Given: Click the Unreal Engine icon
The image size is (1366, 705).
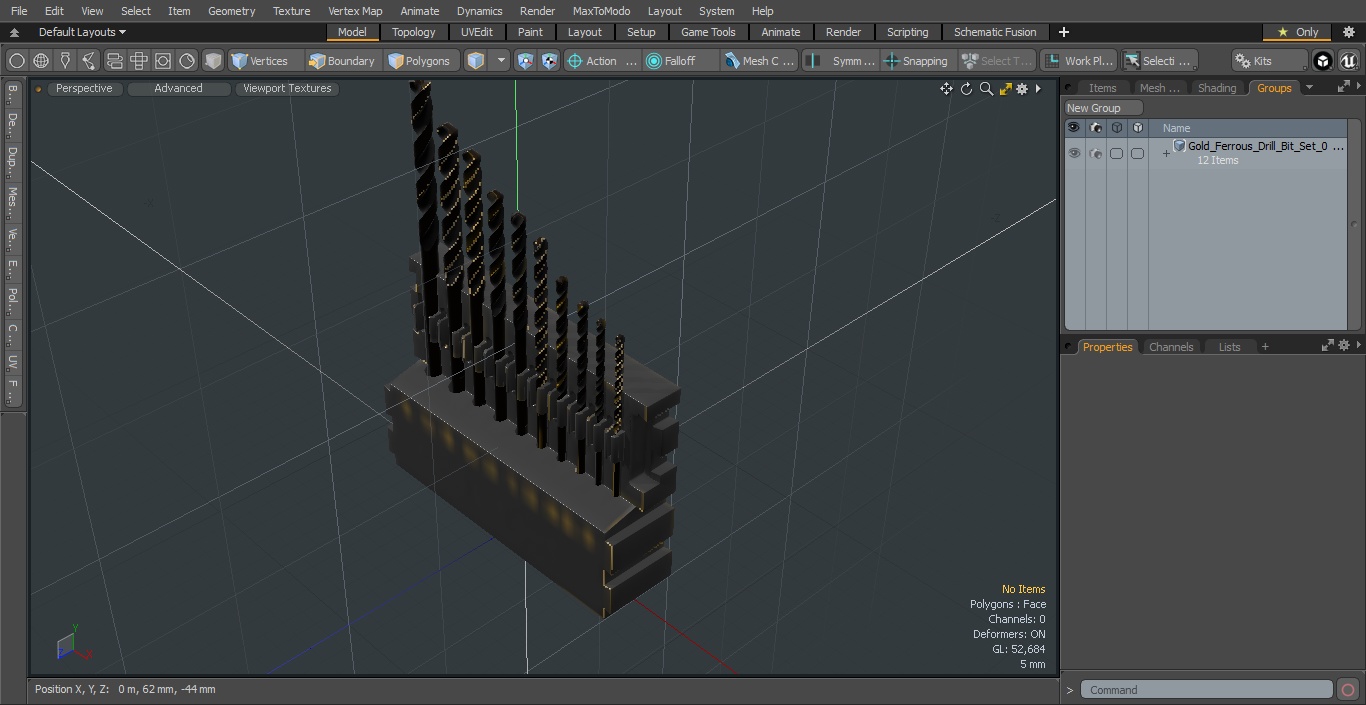Looking at the screenshot, I should (x=1348, y=61).
